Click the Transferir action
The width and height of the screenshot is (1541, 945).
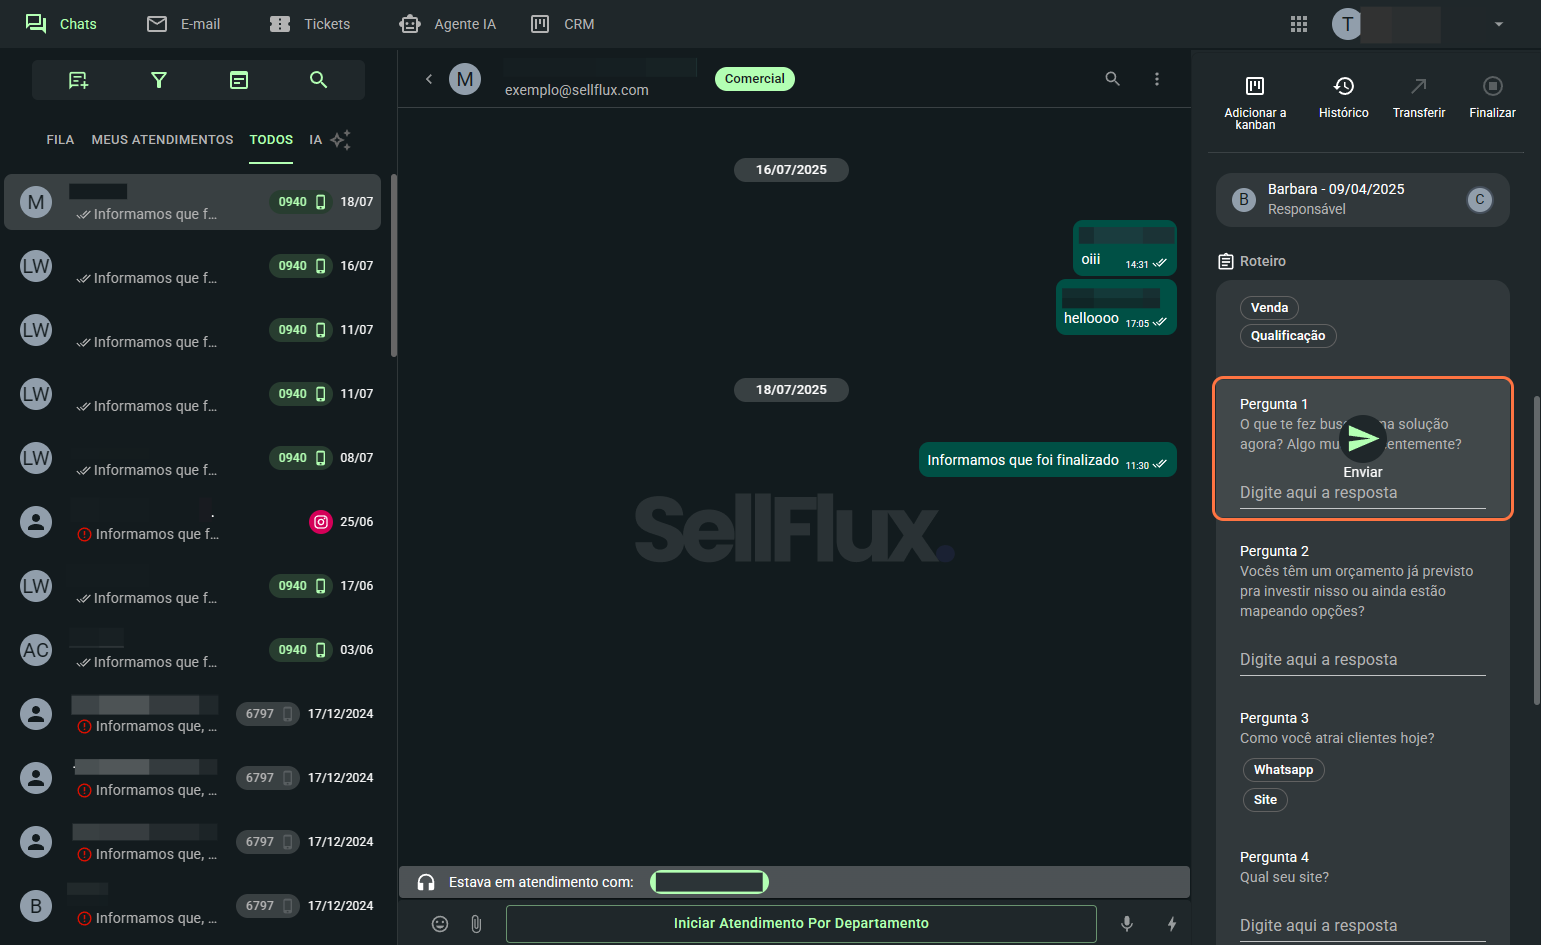(1419, 98)
